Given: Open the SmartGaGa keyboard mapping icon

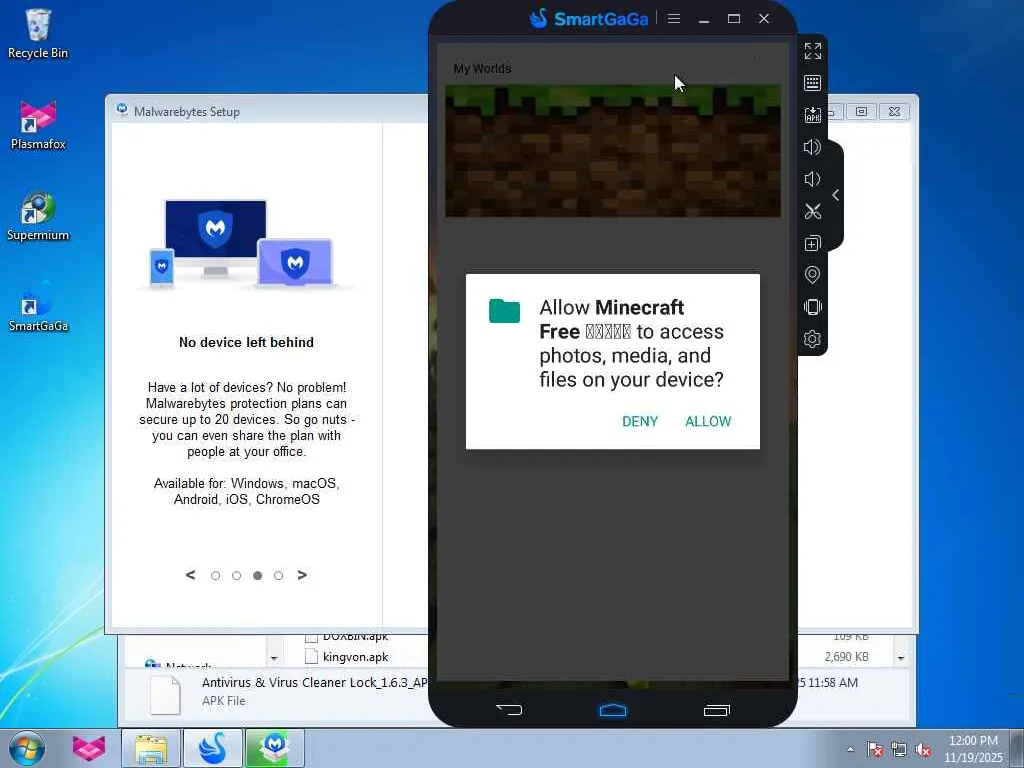Looking at the screenshot, I should [812, 83].
